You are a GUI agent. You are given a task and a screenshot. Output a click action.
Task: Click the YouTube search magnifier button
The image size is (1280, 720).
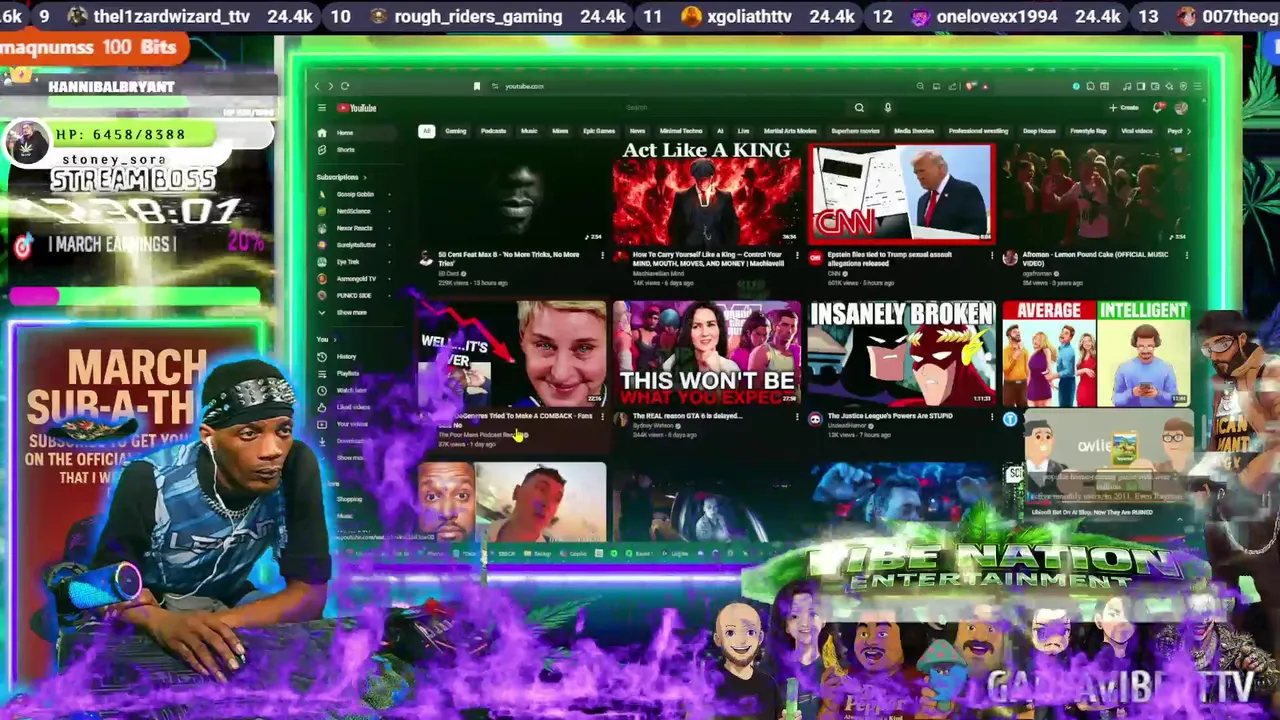[x=859, y=108]
